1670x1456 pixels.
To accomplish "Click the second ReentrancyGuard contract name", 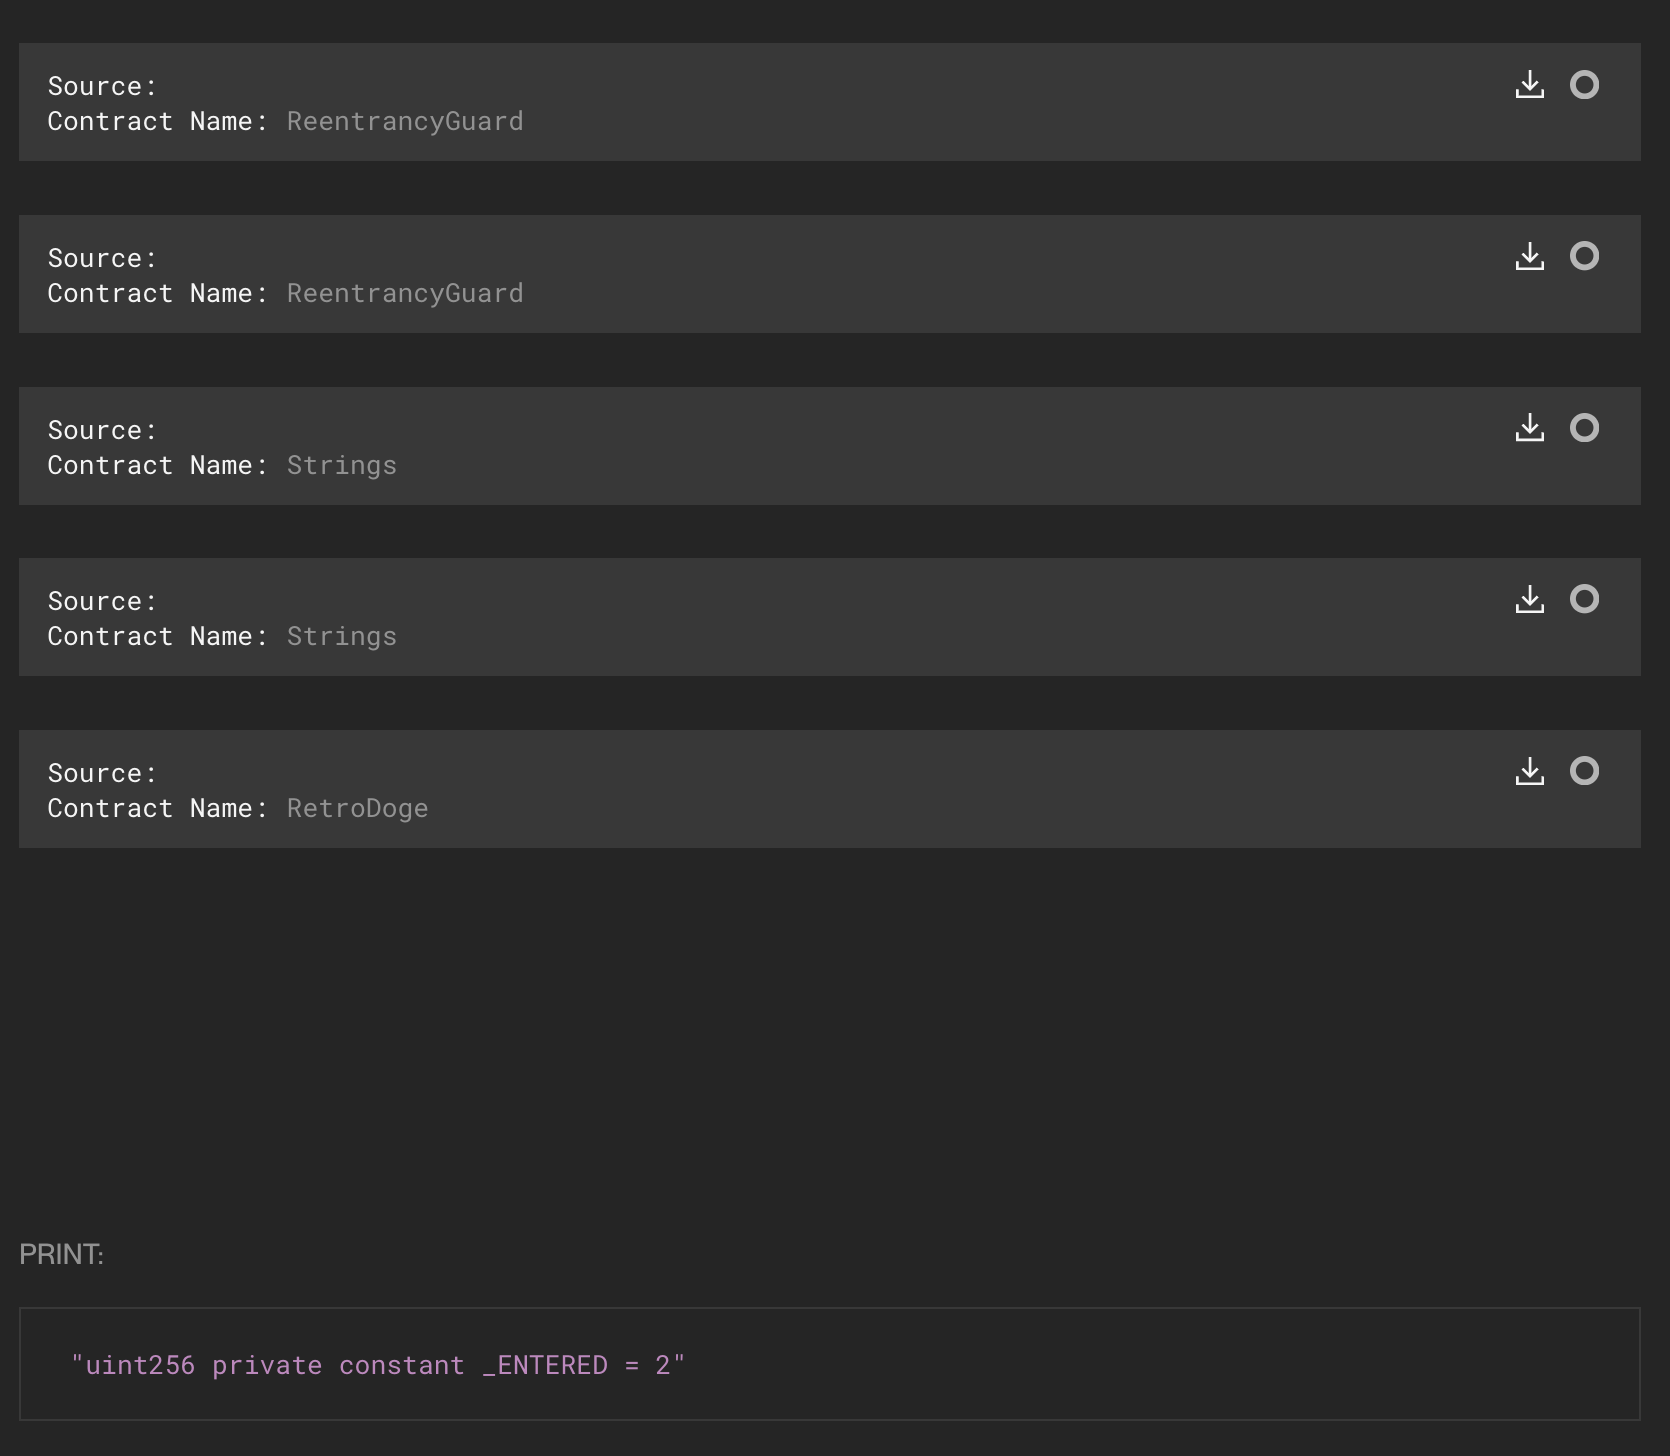I will [405, 293].
